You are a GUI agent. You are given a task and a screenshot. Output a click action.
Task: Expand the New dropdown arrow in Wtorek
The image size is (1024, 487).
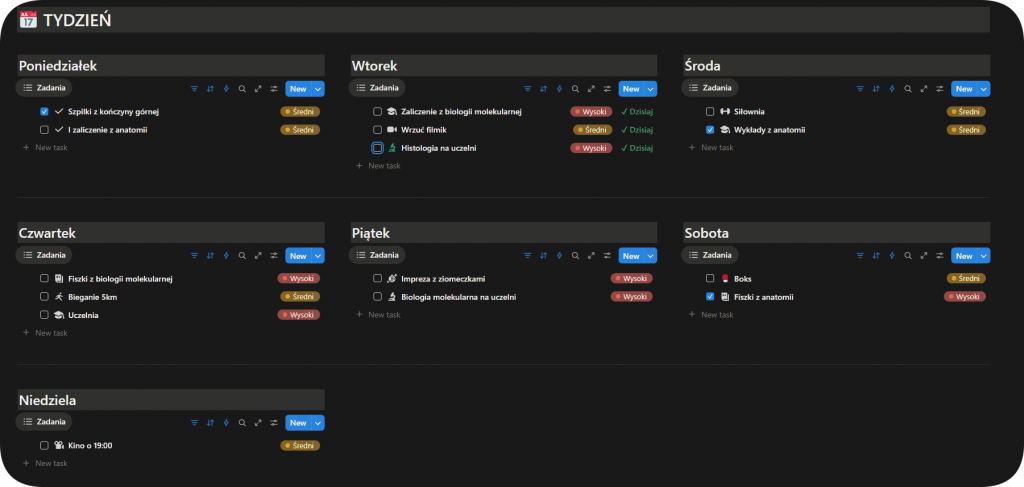click(652, 89)
